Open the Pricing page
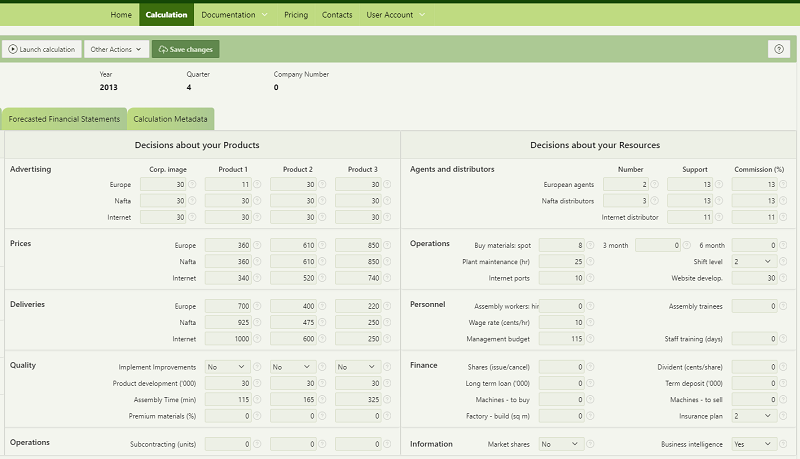This screenshot has width=800, height=459. click(296, 15)
